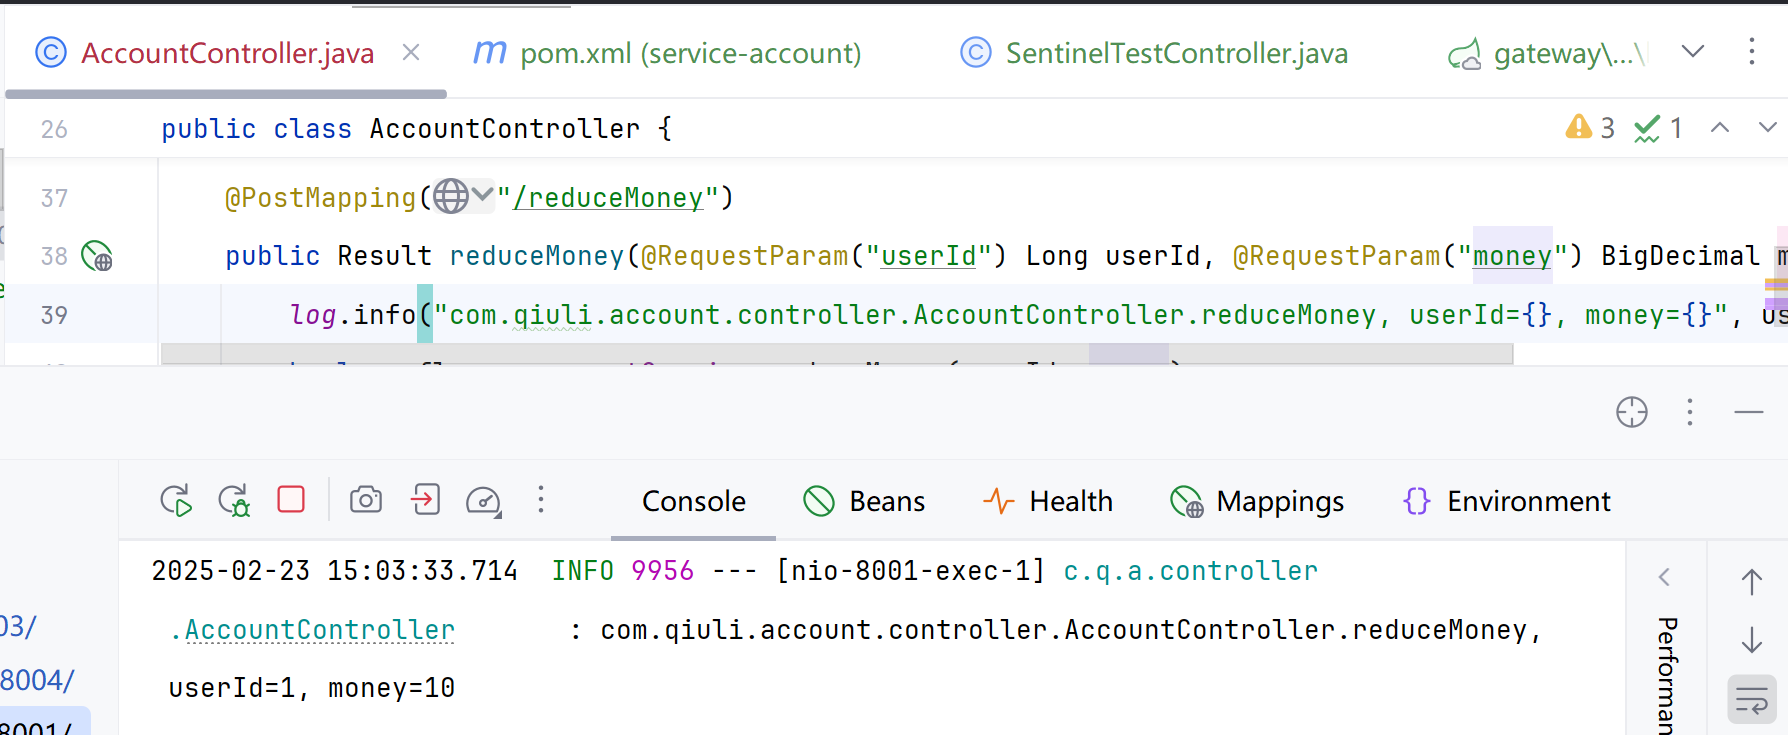Click the Rerun application icon
Viewport: 1788px width, 735px height.
click(x=176, y=500)
